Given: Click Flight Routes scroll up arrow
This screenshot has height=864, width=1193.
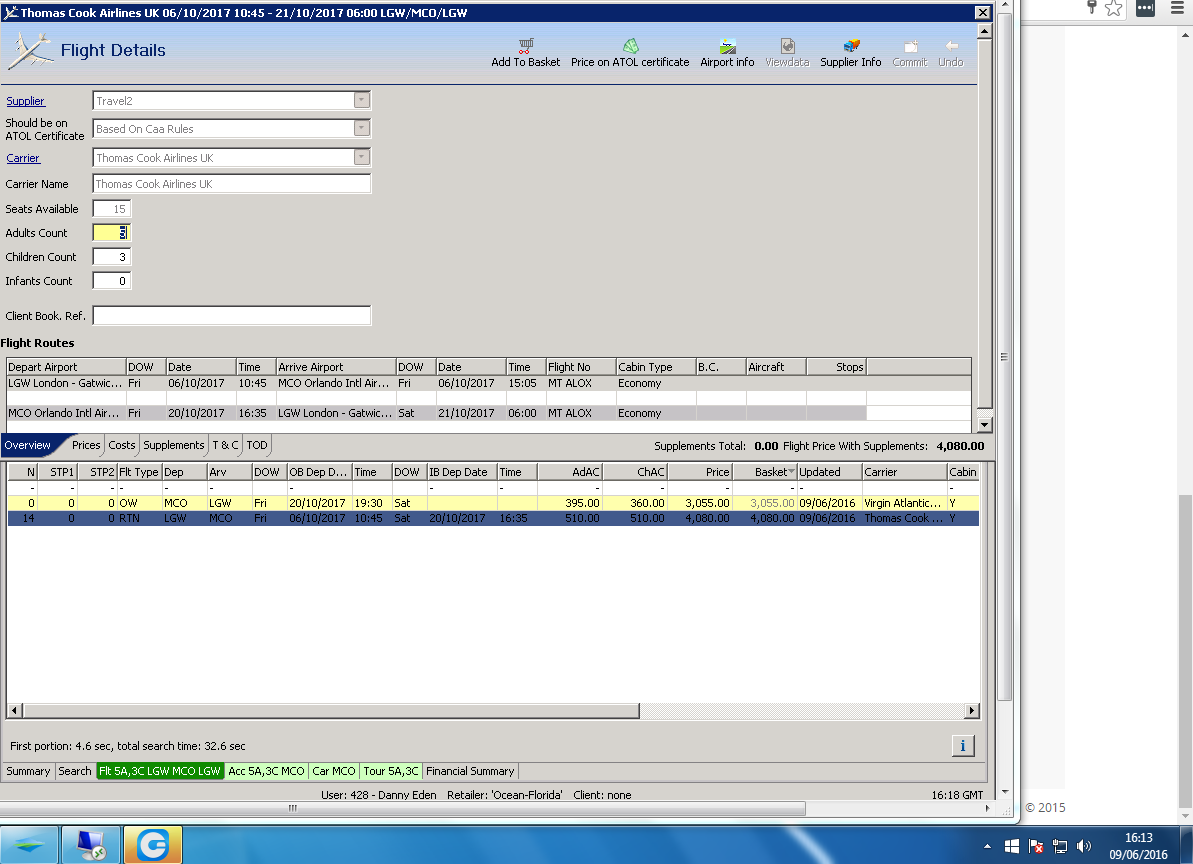Looking at the screenshot, I should coord(984,32).
